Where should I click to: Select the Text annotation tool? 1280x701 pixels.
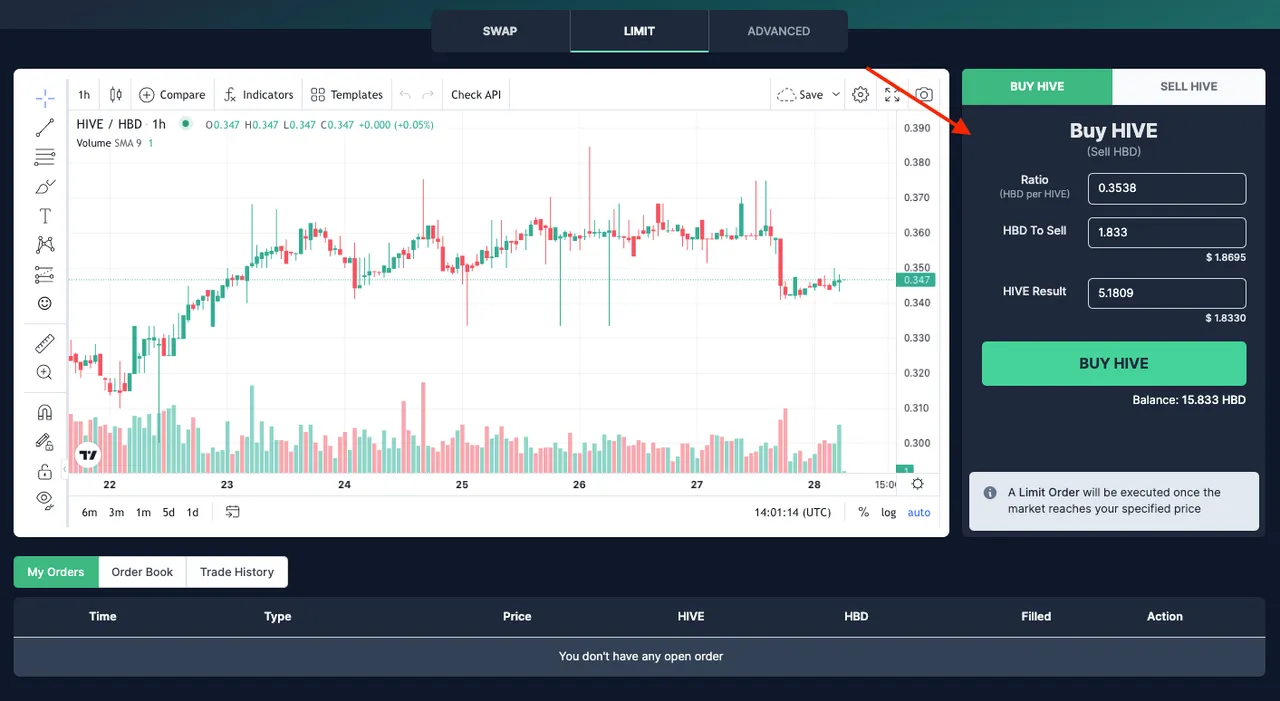click(45, 216)
